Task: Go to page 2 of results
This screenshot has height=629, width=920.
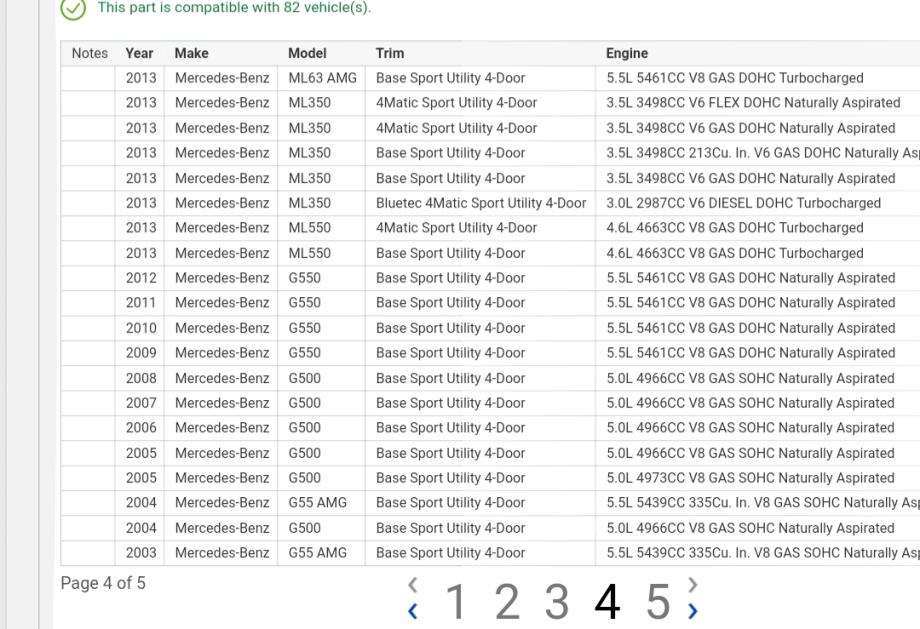Action: 507,601
